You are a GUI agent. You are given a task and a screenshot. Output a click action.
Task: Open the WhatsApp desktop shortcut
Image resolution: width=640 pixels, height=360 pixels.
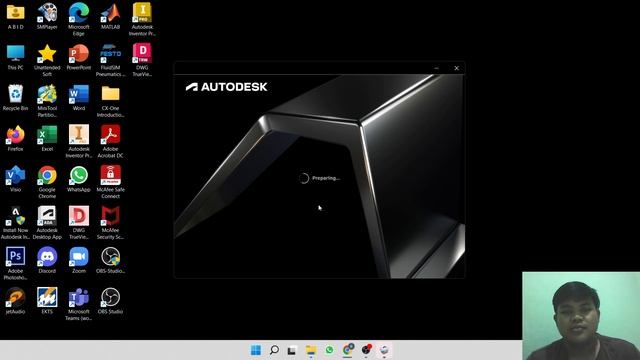coord(79,179)
